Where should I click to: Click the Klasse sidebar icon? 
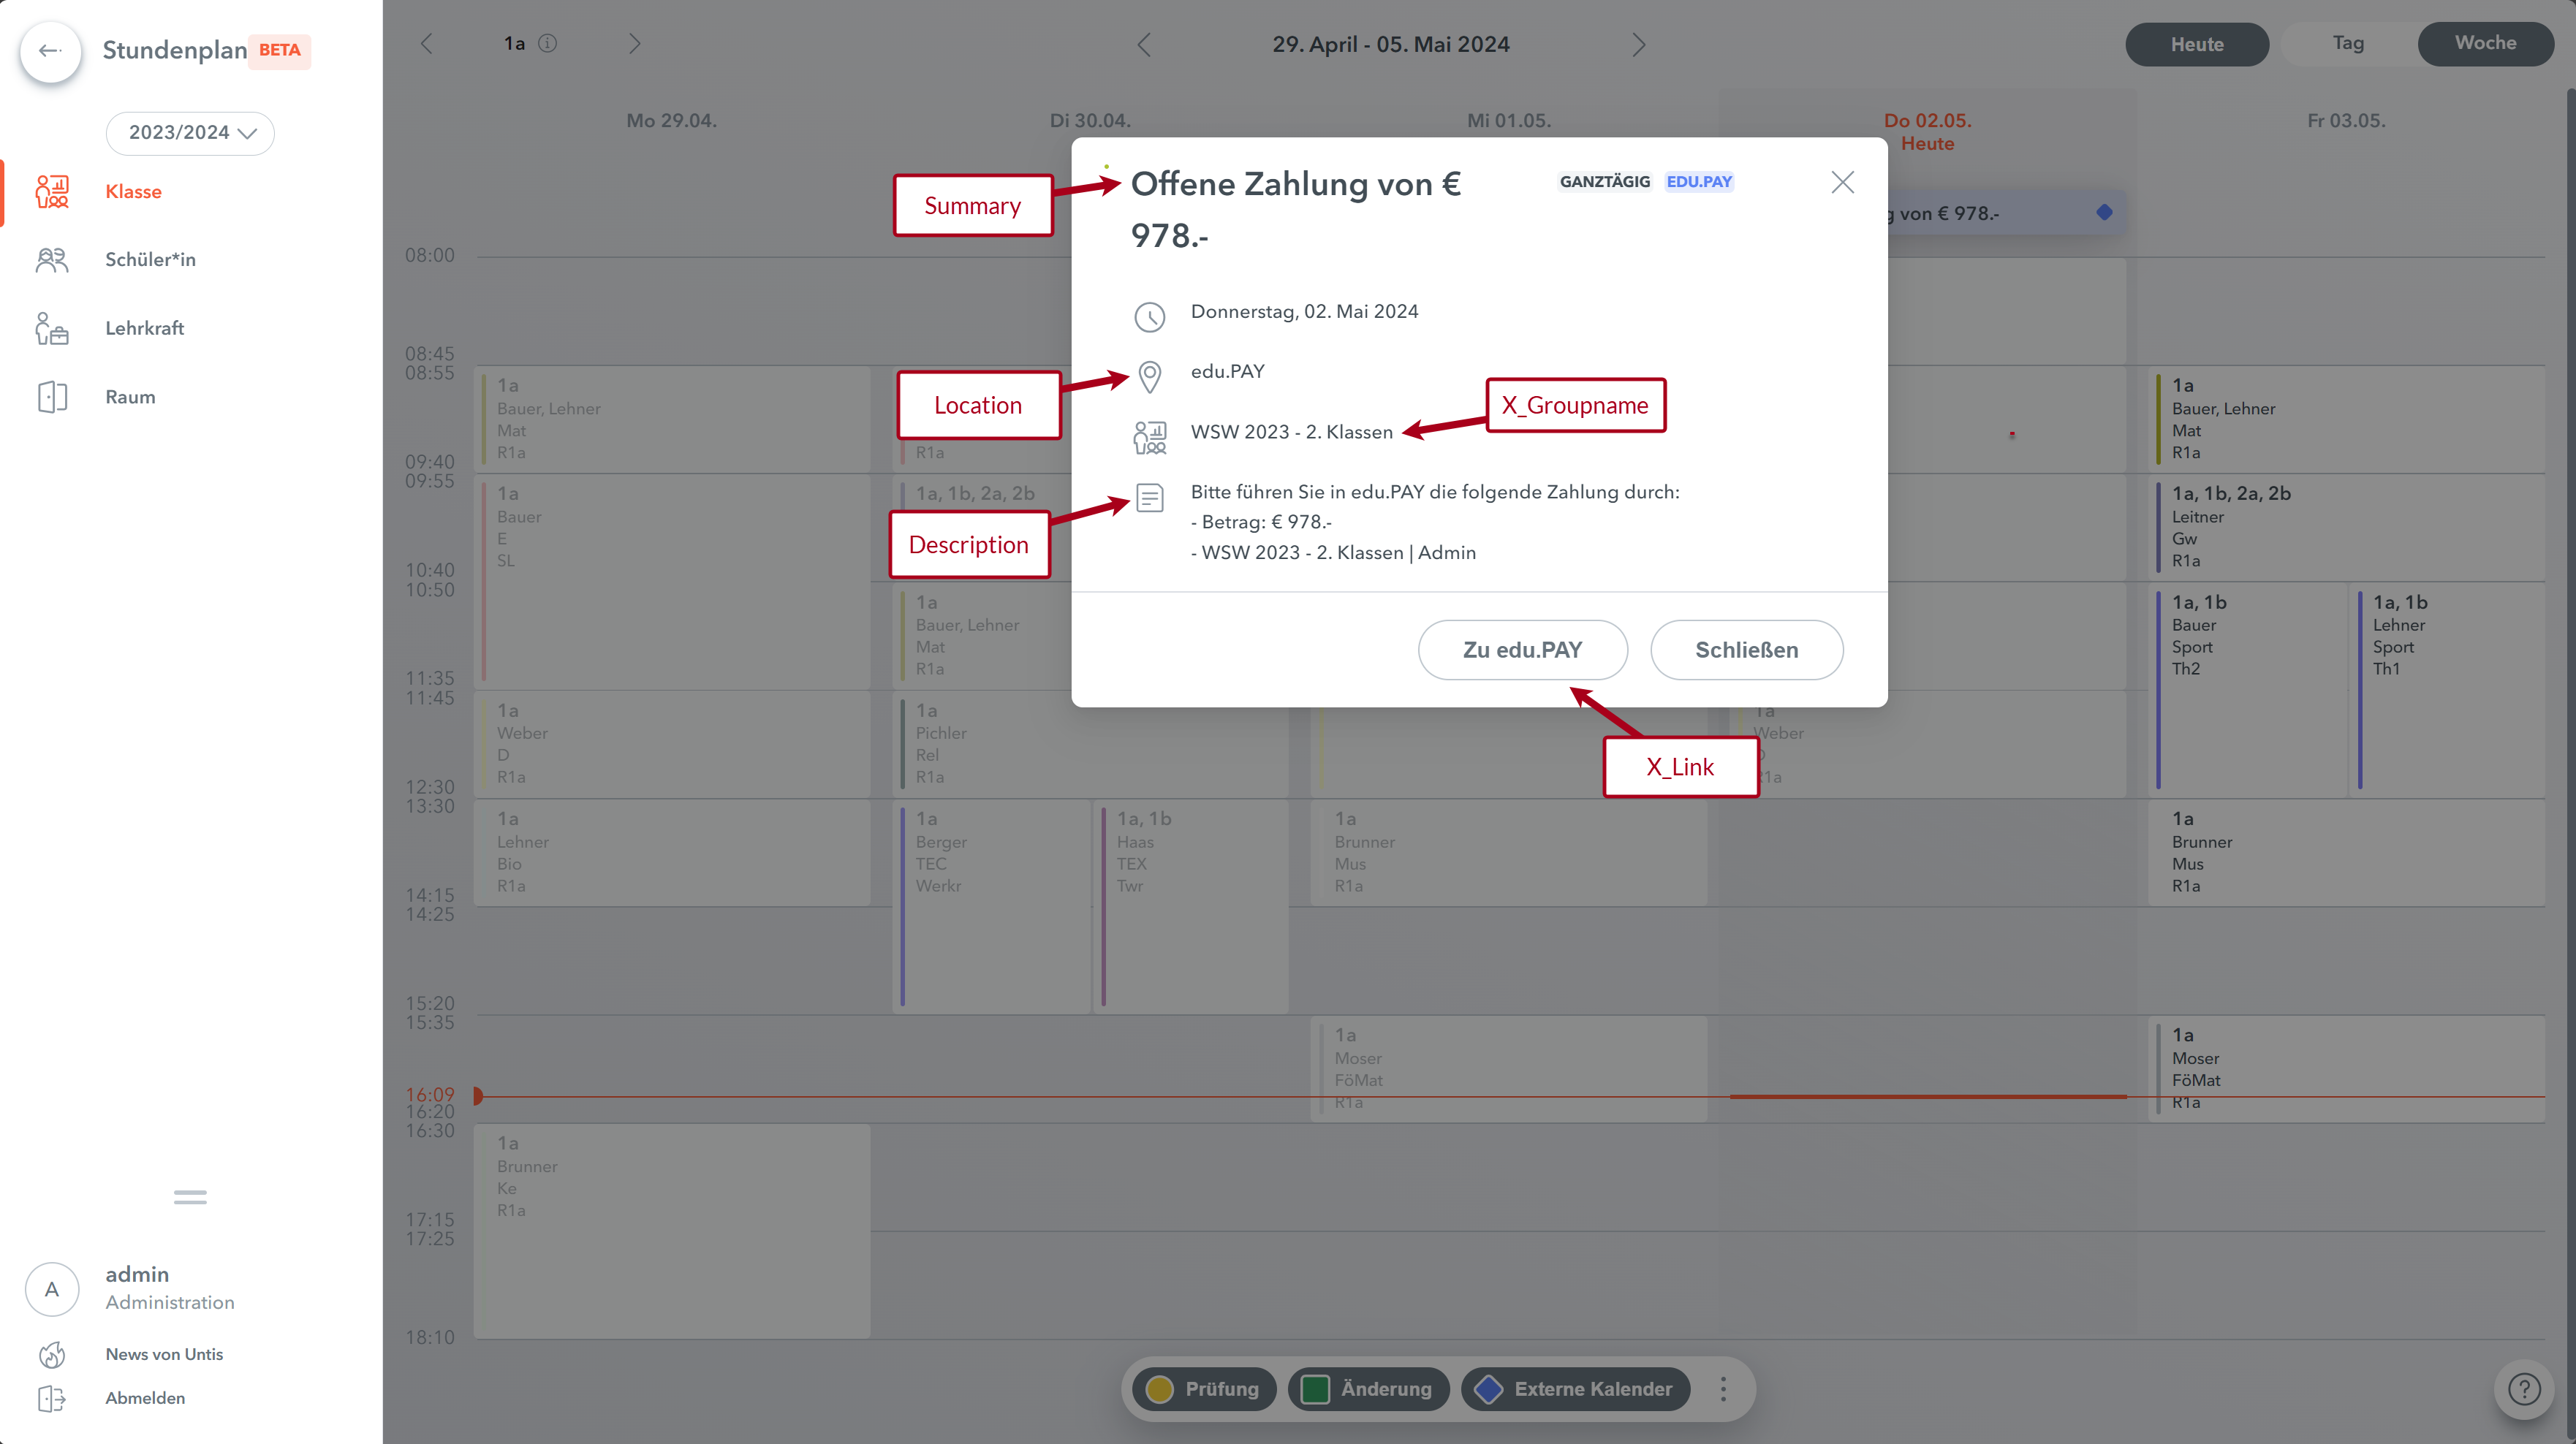pos(52,191)
